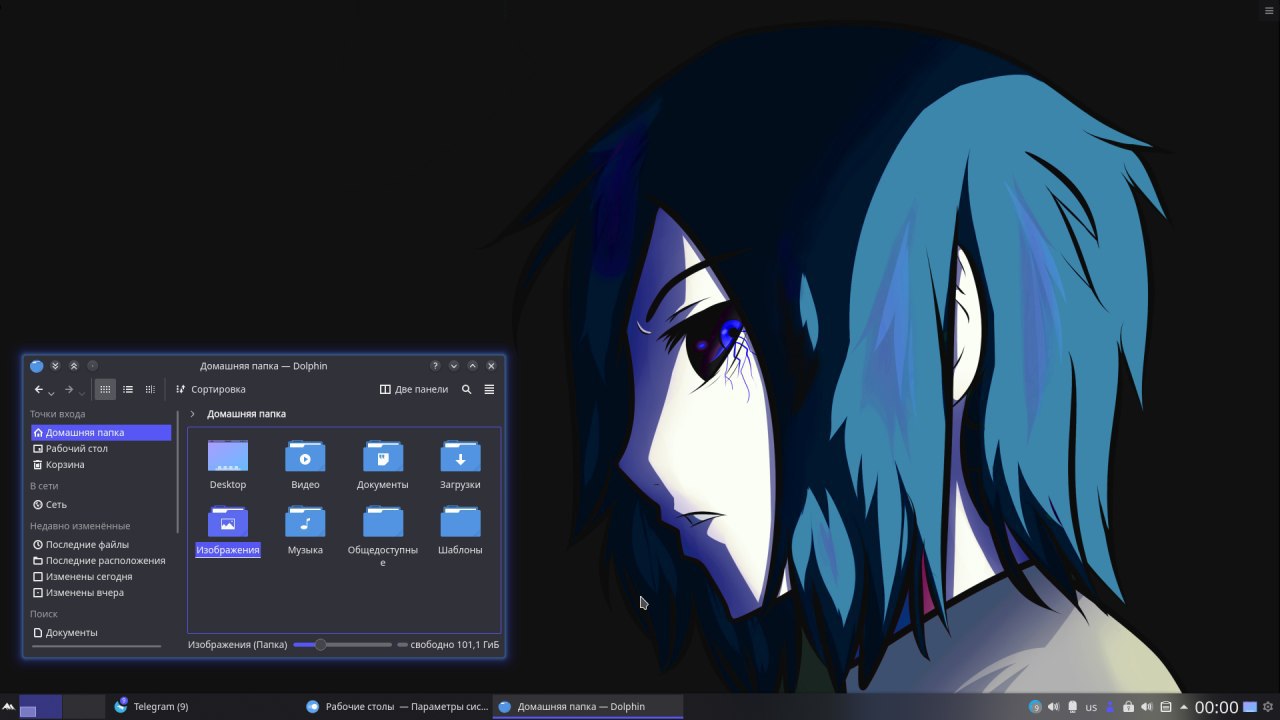Open the Сортировка sort menu
Image resolution: width=1280 pixels, height=720 pixels.
(x=210, y=390)
